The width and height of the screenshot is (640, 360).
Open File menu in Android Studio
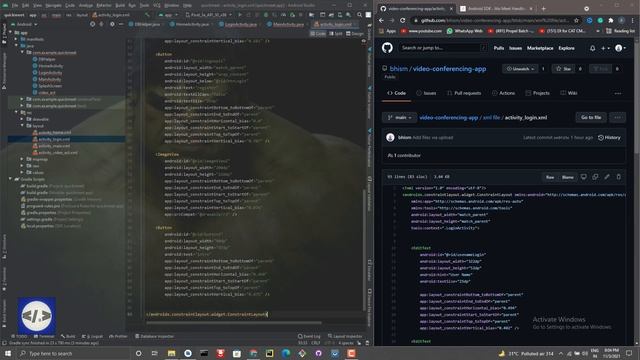[15, 5]
